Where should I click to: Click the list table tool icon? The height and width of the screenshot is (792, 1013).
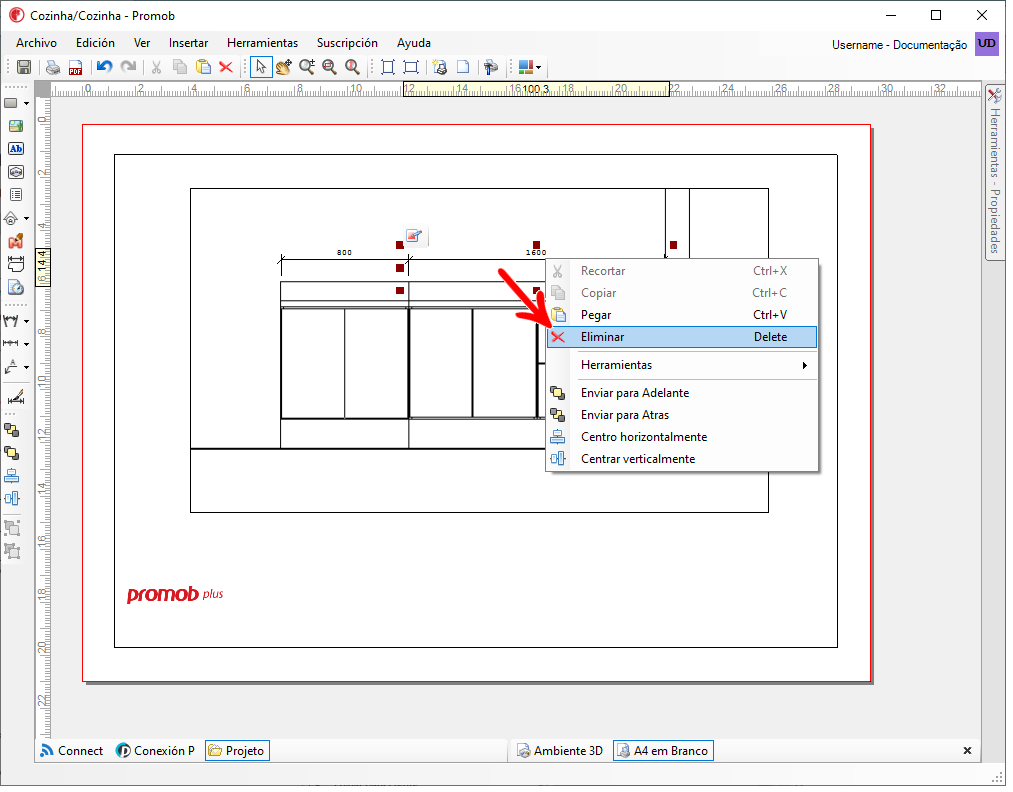16,194
